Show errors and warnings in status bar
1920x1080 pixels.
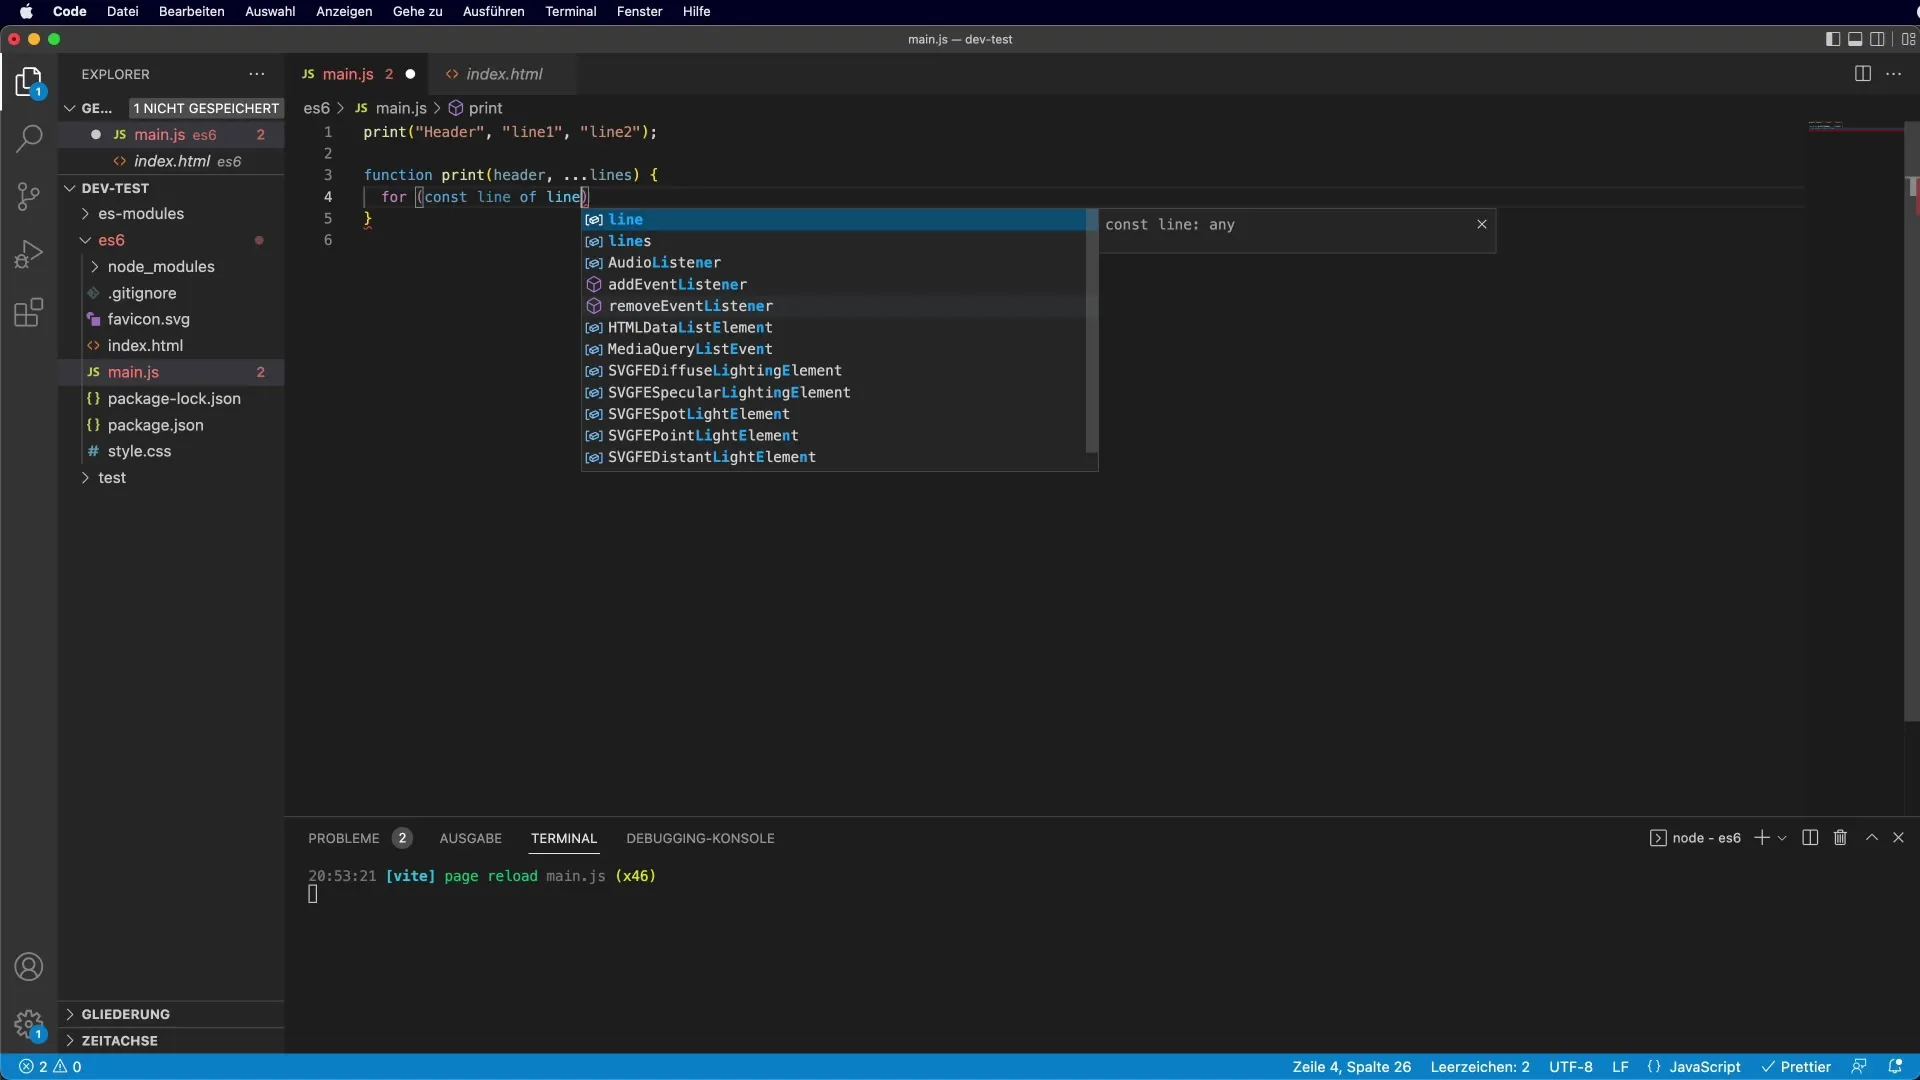click(x=51, y=1067)
